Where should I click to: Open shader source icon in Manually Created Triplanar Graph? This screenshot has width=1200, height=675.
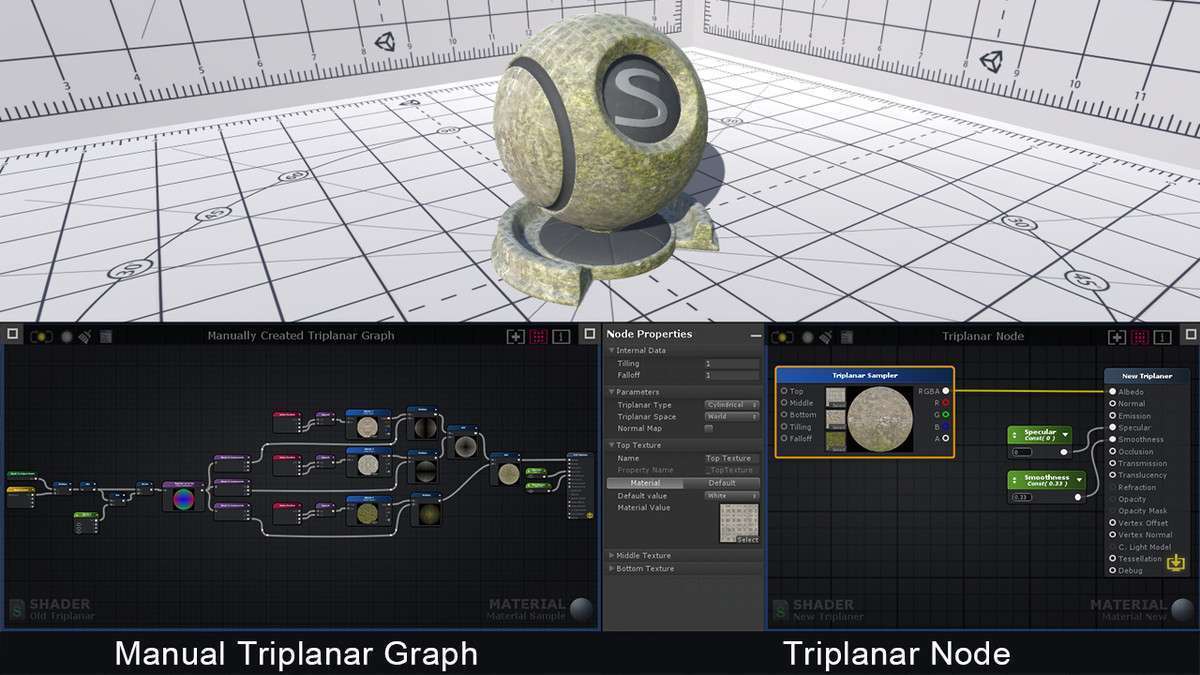click(106, 337)
